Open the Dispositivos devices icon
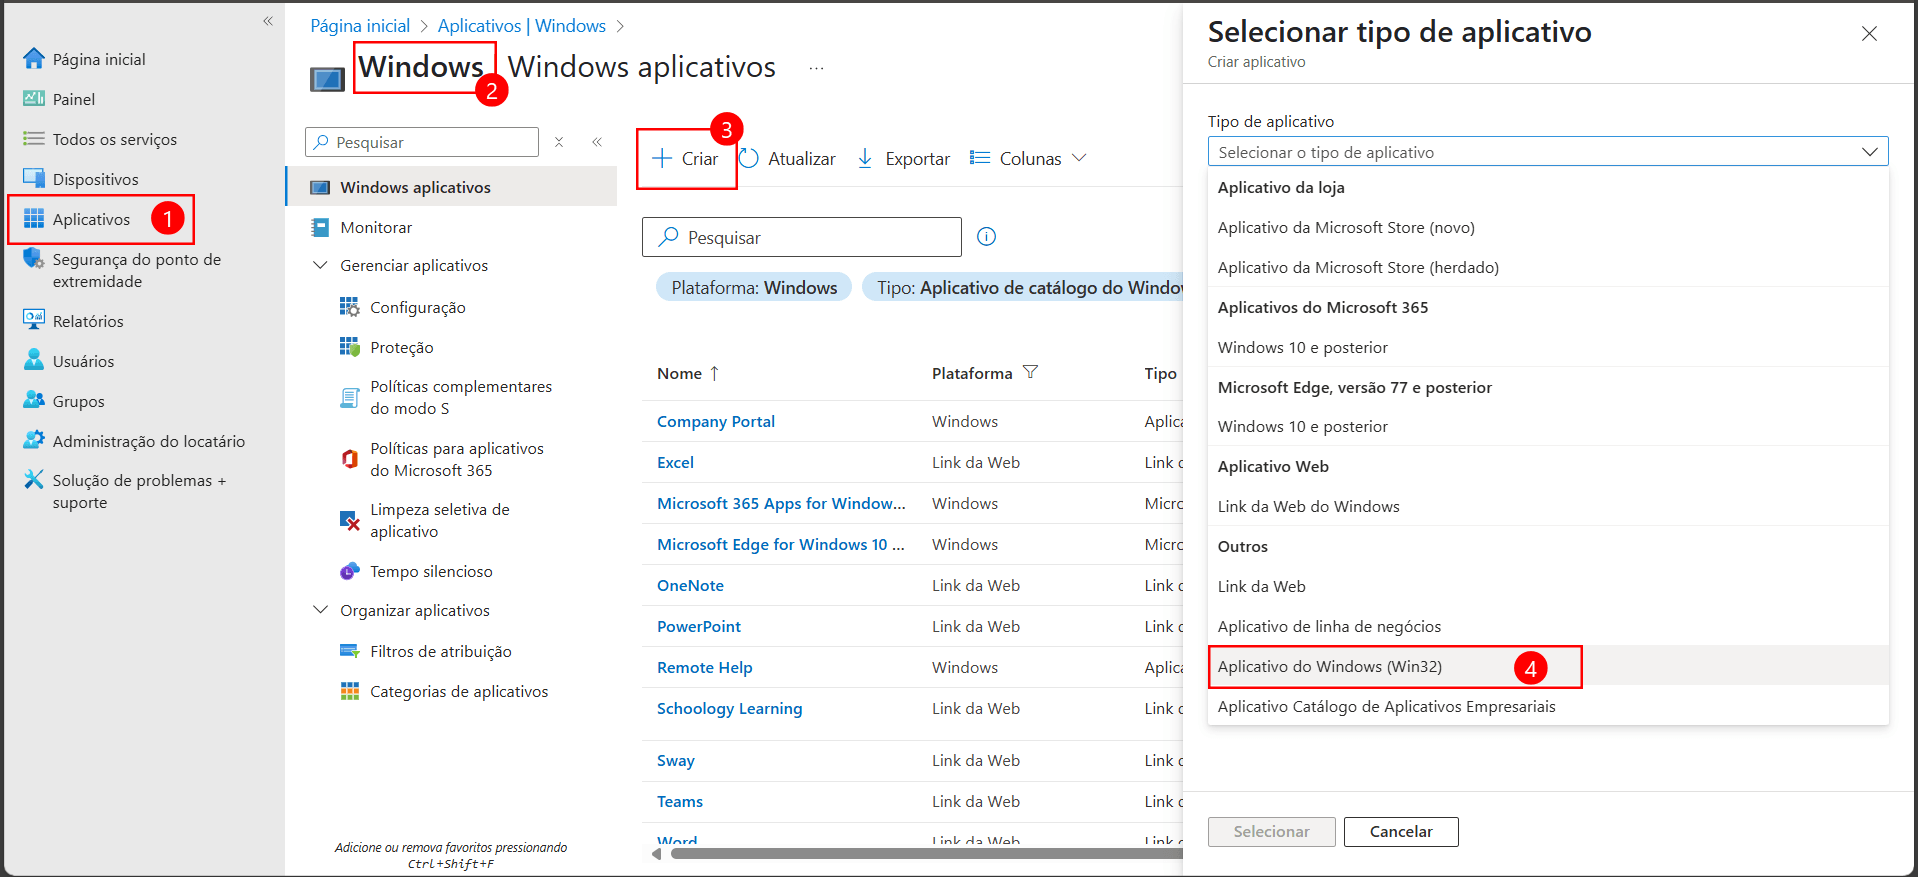The width and height of the screenshot is (1918, 877). pyautogui.click(x=34, y=178)
